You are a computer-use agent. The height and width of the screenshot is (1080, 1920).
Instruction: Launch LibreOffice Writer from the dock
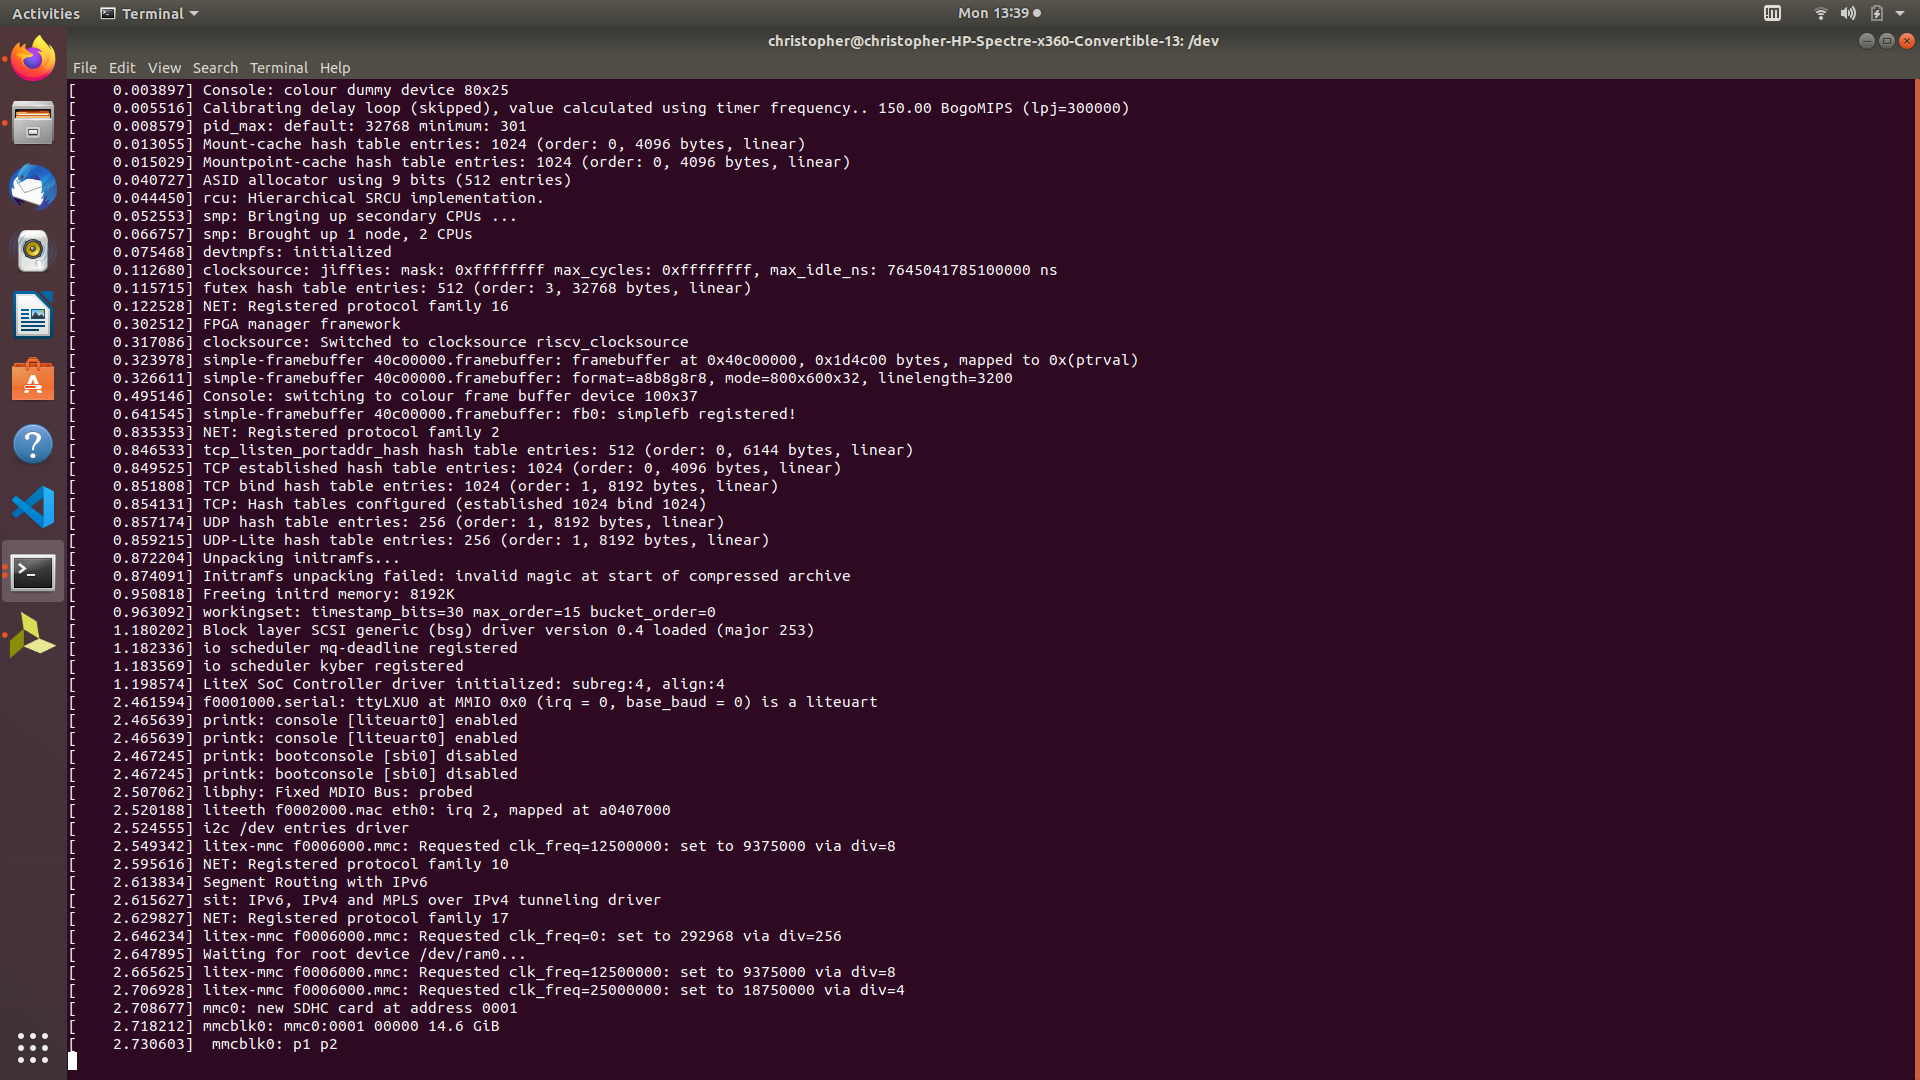33,315
